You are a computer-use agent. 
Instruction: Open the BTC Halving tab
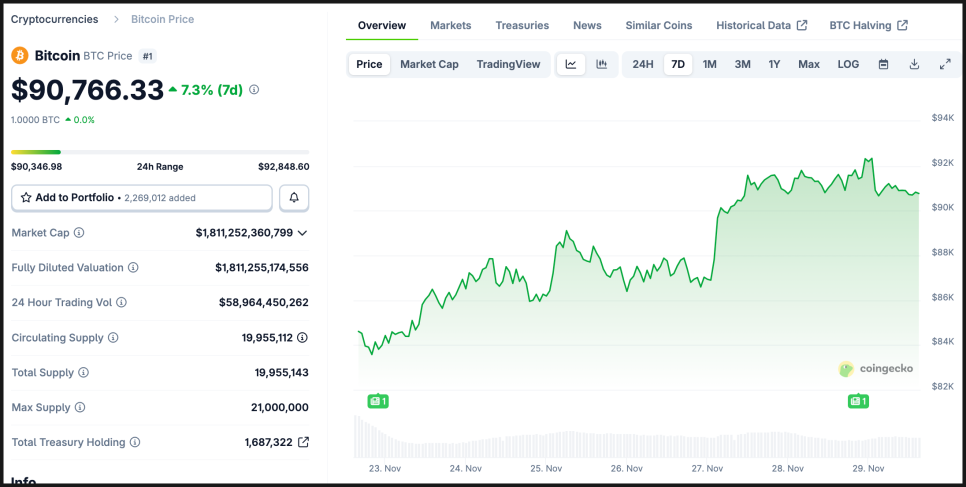868,25
